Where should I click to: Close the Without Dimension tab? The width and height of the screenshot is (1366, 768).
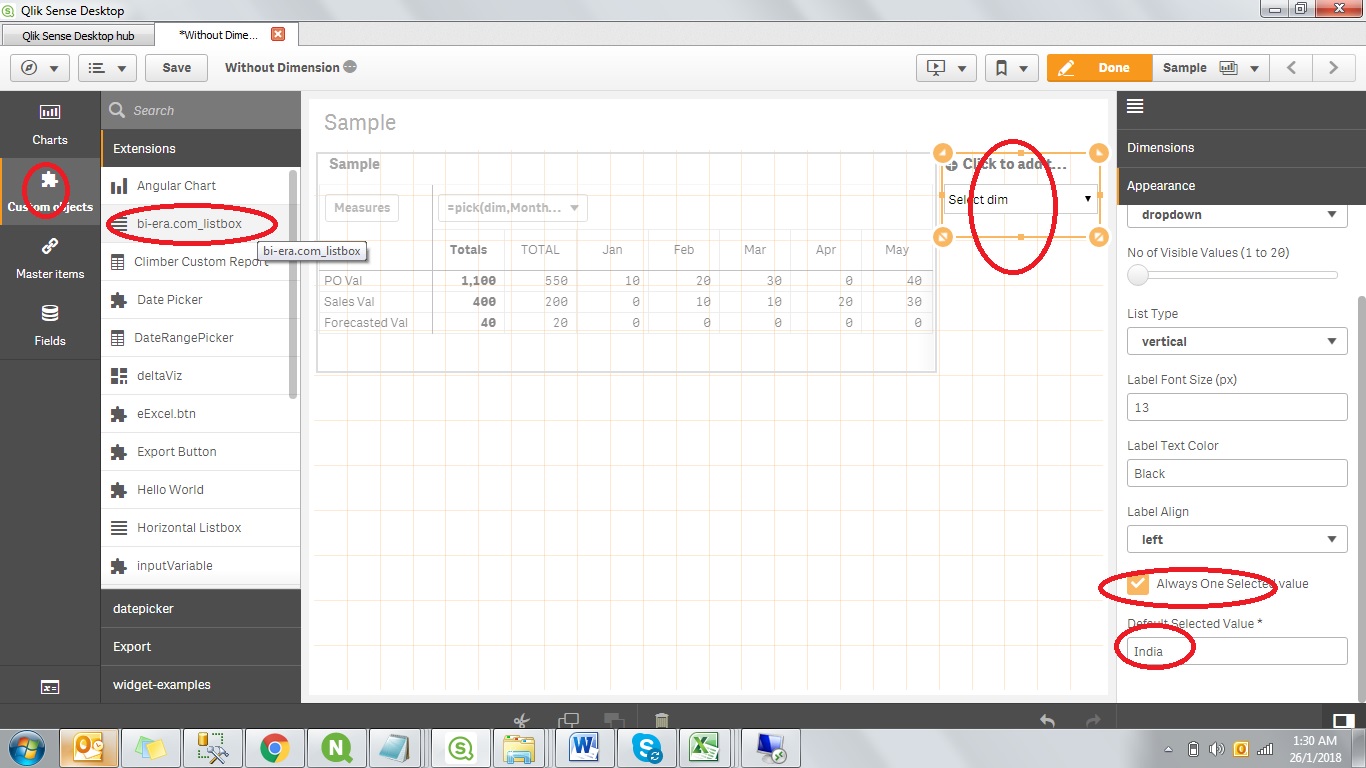pyautogui.click(x=279, y=34)
